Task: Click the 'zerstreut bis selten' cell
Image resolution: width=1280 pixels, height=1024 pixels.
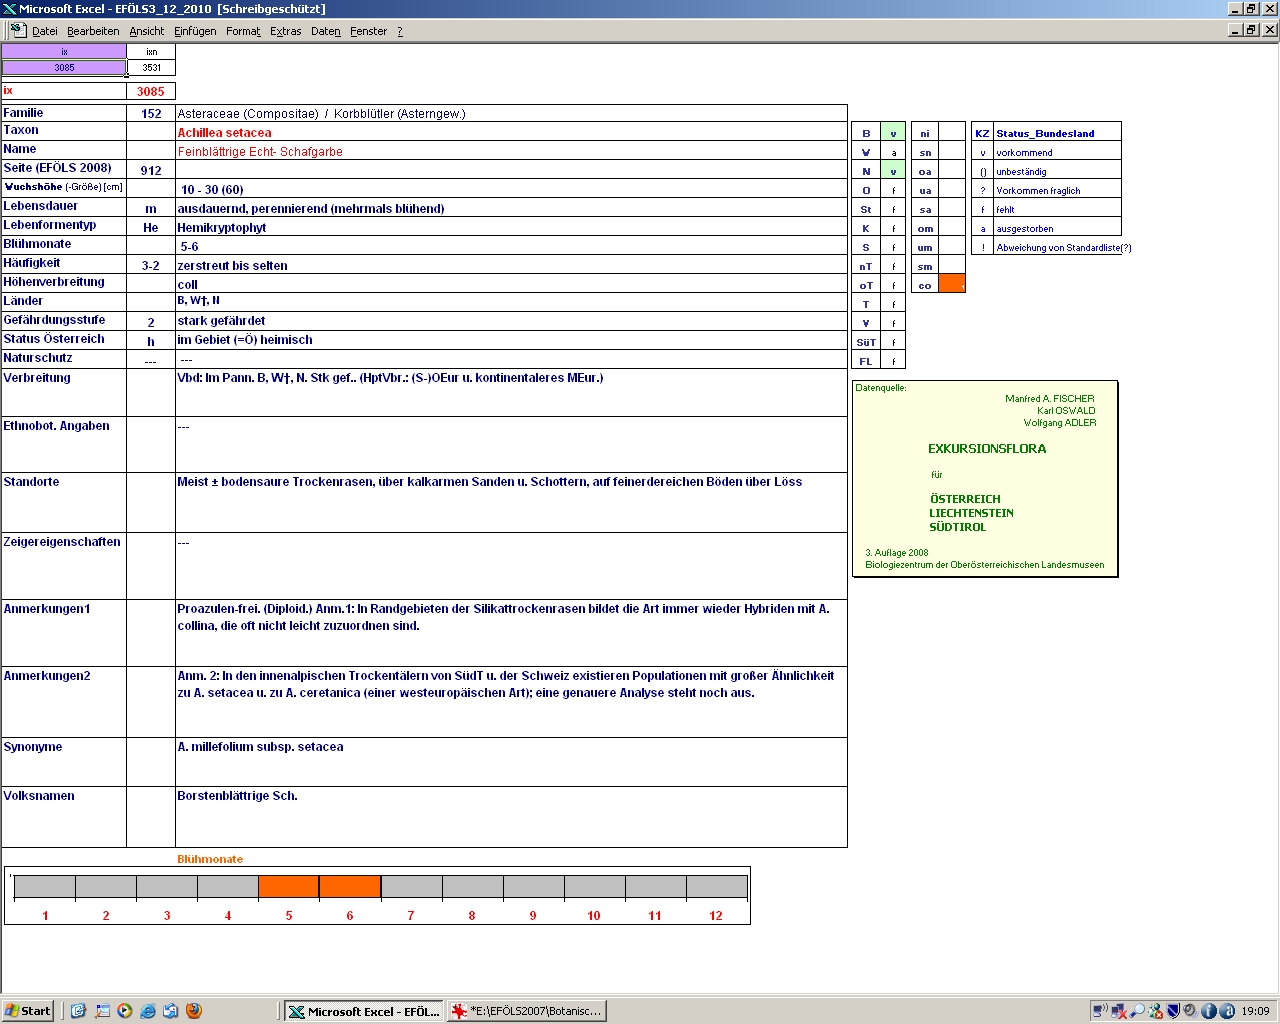Action: (511, 265)
